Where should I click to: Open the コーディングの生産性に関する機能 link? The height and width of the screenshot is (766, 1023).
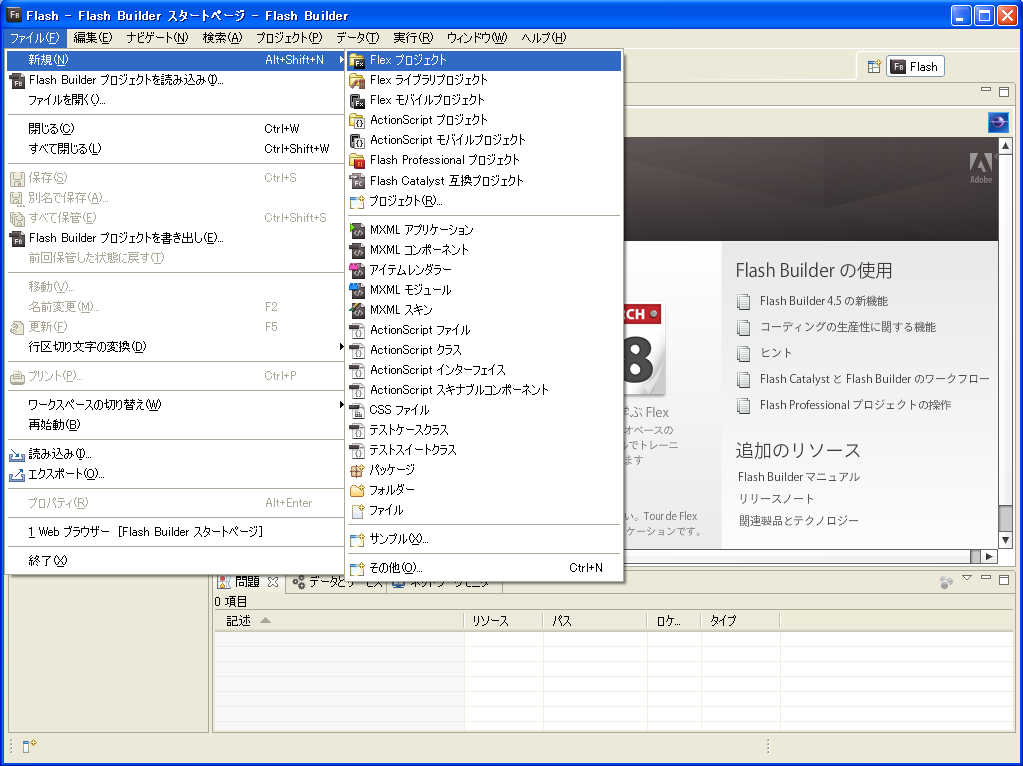click(x=847, y=328)
